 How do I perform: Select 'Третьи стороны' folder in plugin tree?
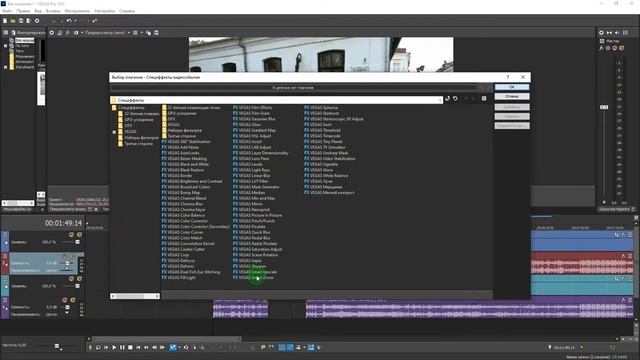[136, 144]
